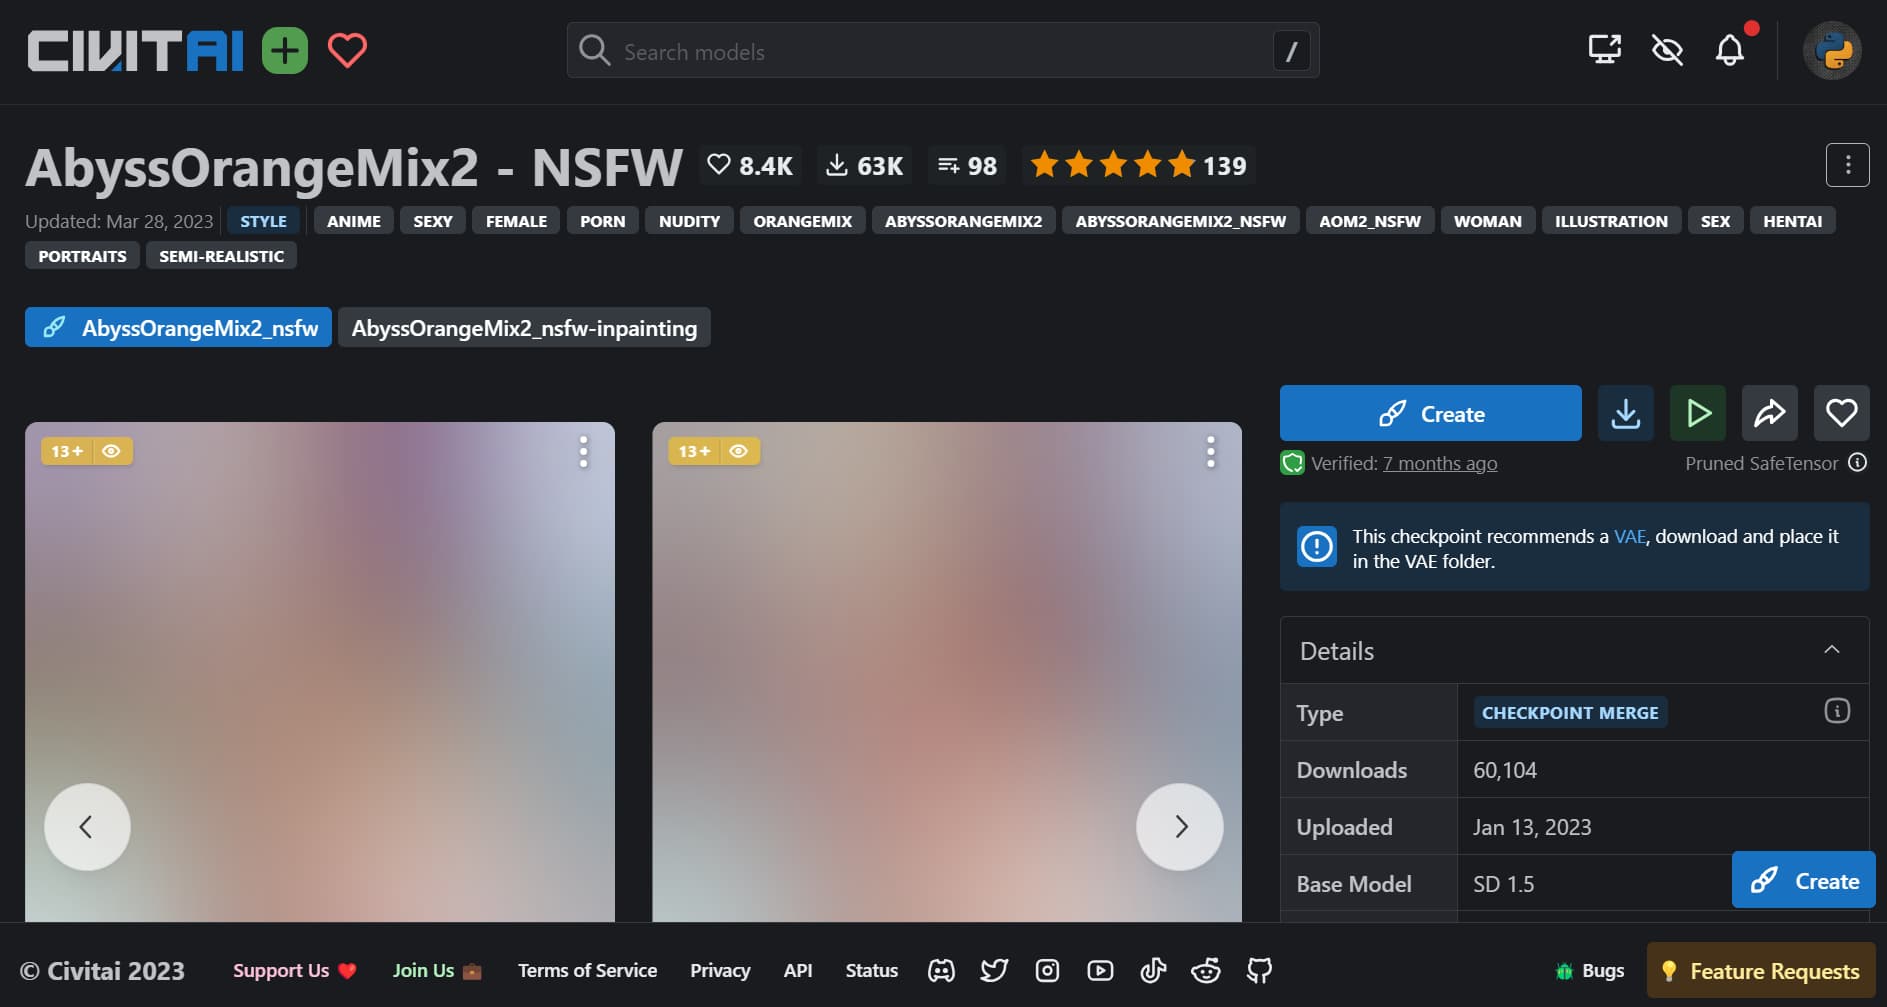Click the Bugs link
Viewport: 1887px width, 1007px height.
[1590, 970]
